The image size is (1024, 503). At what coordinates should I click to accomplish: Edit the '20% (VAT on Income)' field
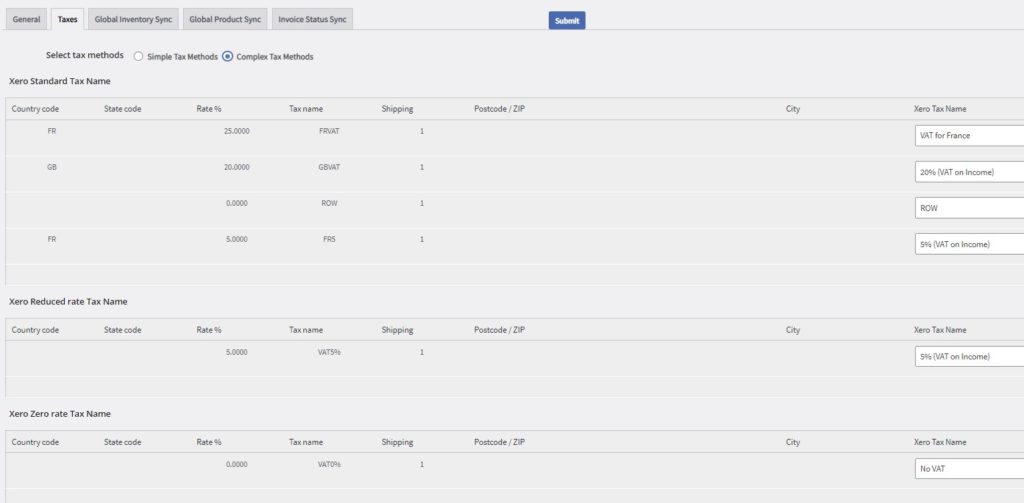point(969,172)
